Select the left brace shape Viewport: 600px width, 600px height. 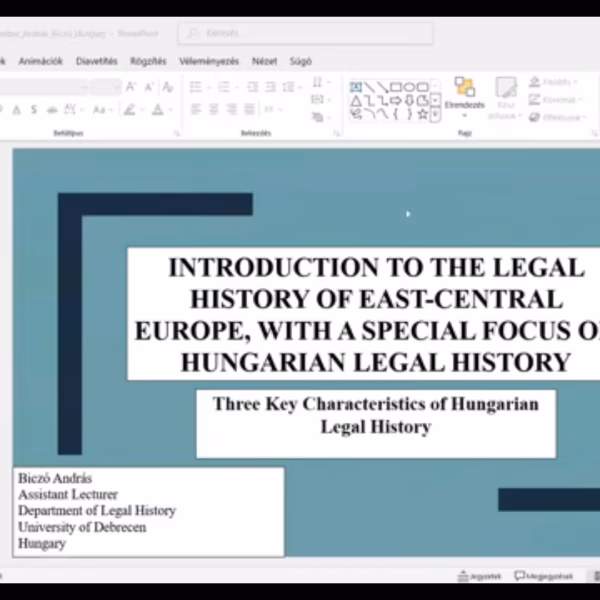click(x=396, y=114)
